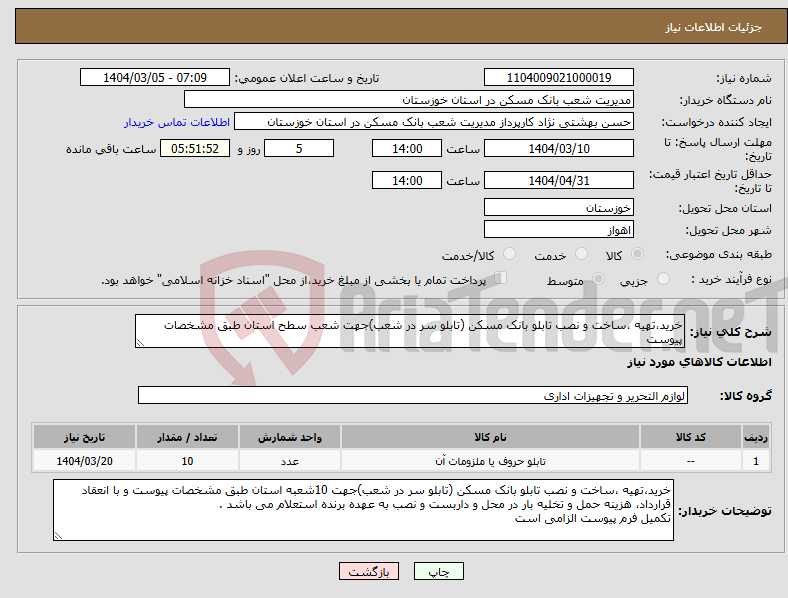Click the ردیف column header
The width and height of the screenshot is (788, 598).
pos(756,437)
